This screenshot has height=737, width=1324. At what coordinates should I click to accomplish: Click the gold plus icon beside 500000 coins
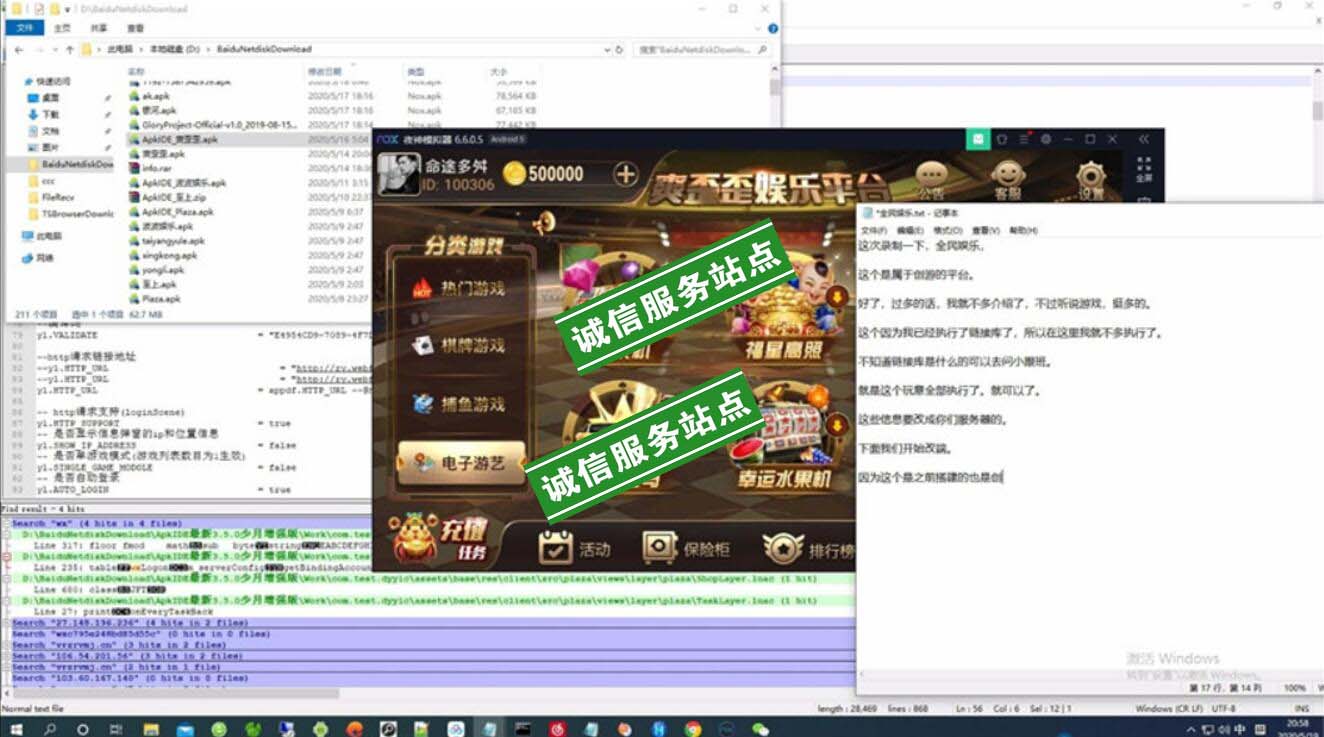pyautogui.click(x=625, y=174)
